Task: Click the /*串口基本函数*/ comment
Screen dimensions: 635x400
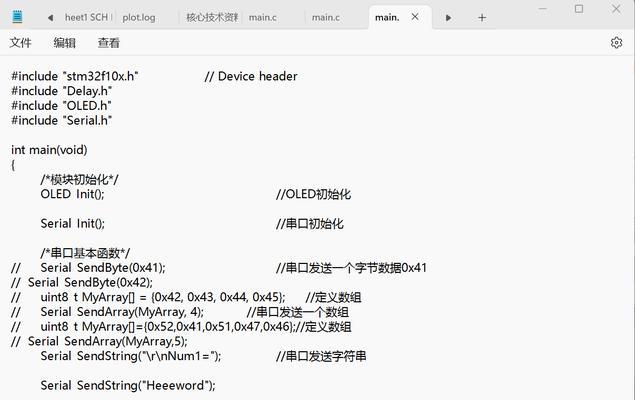Action: click(85, 253)
